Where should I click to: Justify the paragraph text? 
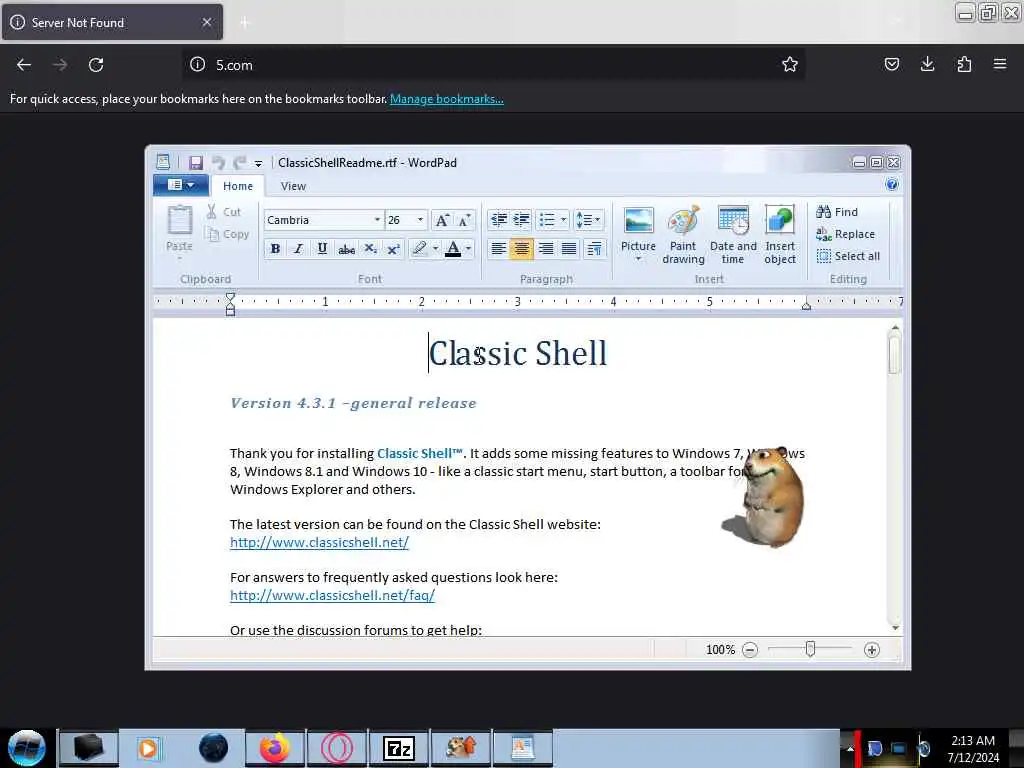click(569, 249)
